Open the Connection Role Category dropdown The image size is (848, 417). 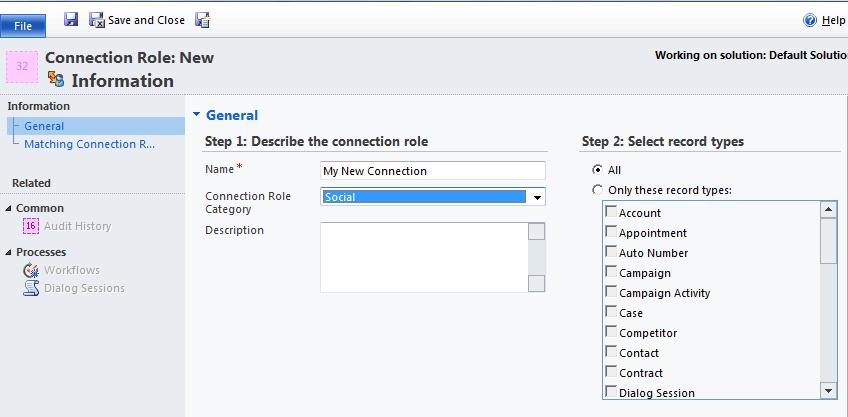(538, 197)
